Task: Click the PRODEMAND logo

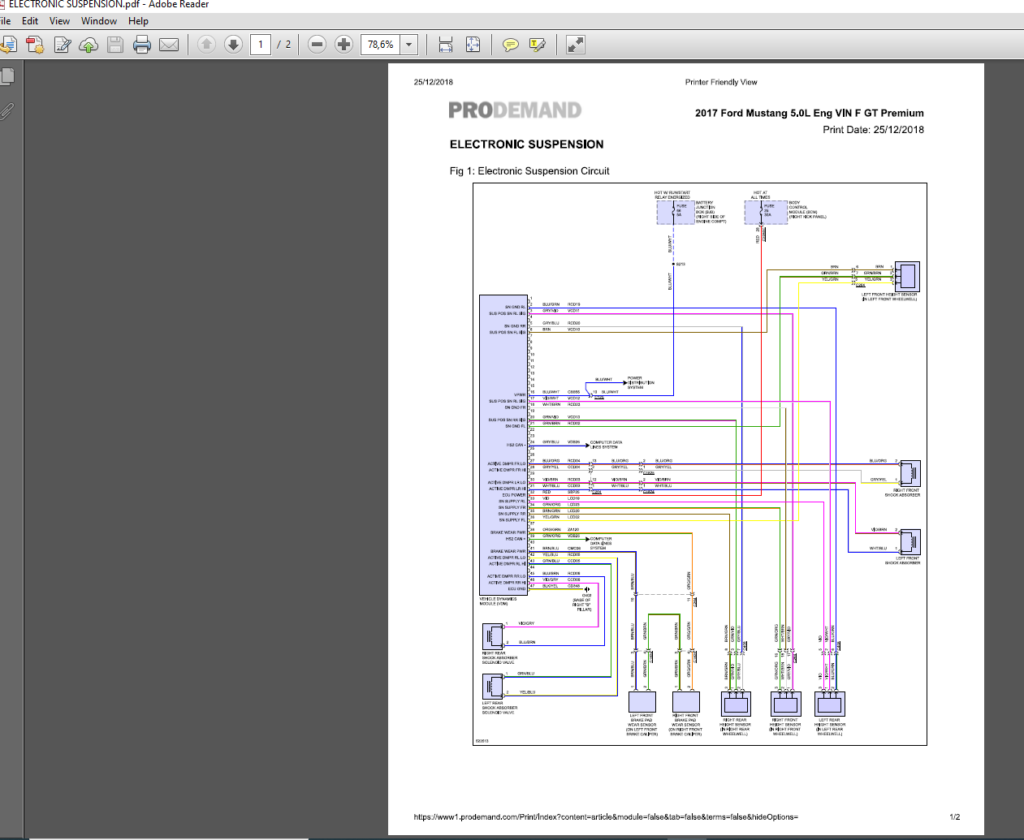Action: point(515,110)
